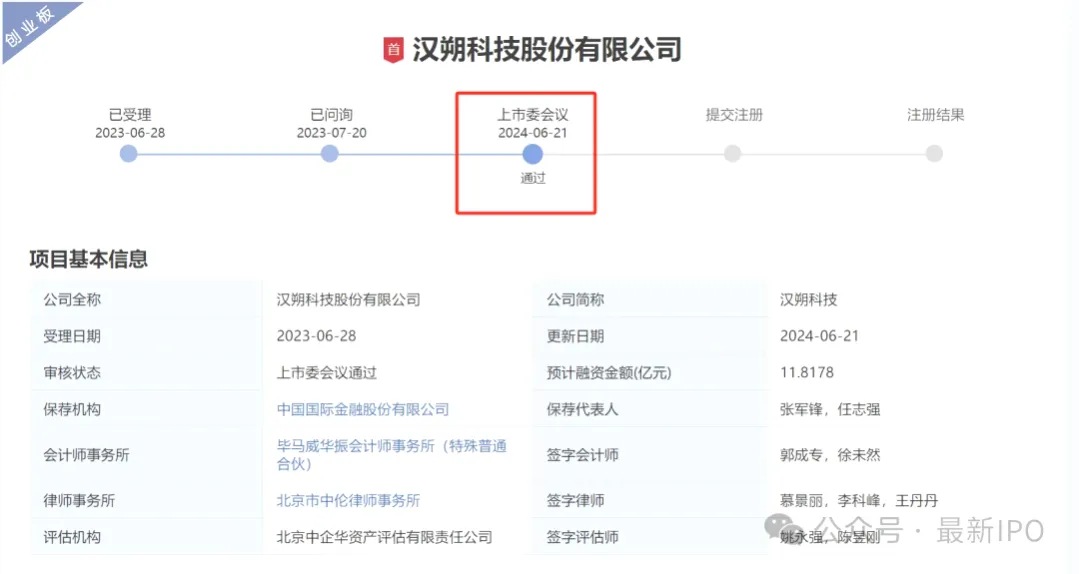Image resolution: width=1080 pixels, height=574 pixels.
Task: Click the 保荐机构 field label
Action: [x=72, y=409]
